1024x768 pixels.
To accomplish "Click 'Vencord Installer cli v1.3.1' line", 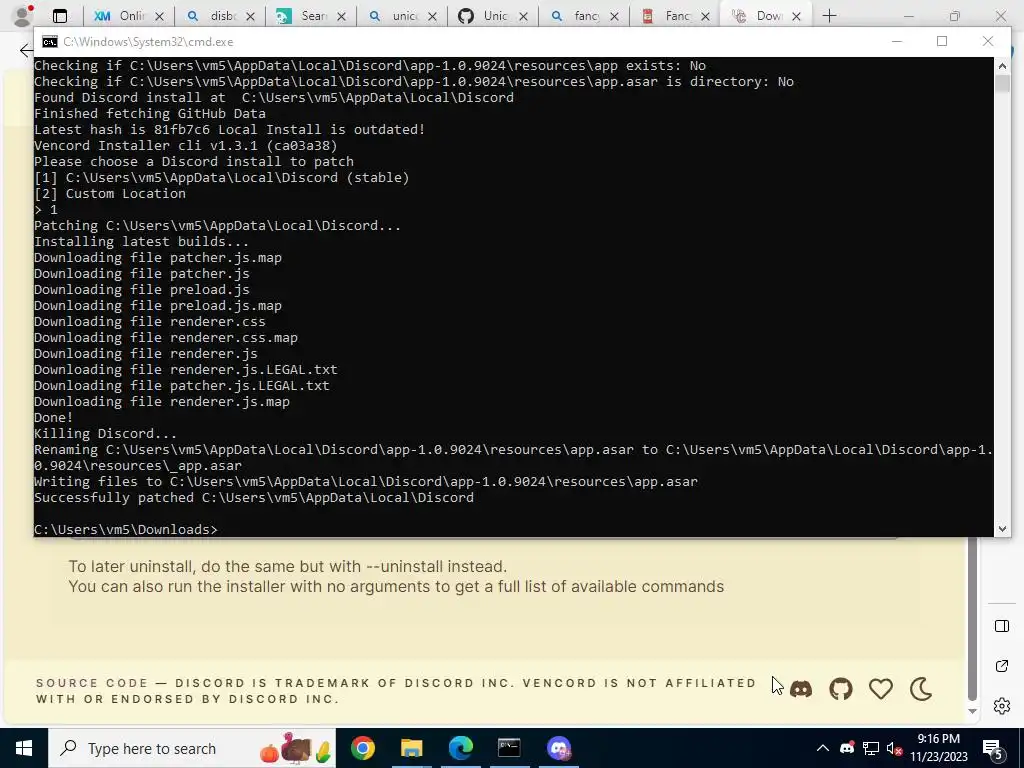I will coord(185,146).
